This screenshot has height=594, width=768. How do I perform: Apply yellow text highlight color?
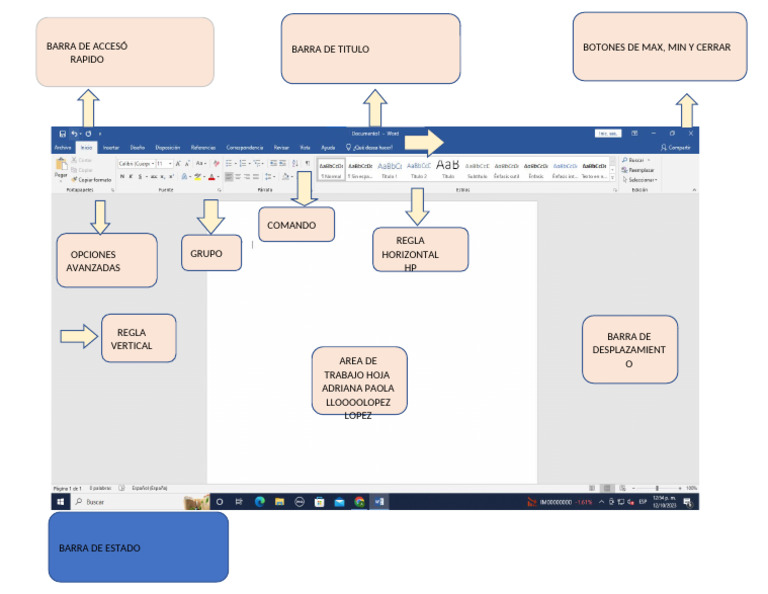point(197,176)
